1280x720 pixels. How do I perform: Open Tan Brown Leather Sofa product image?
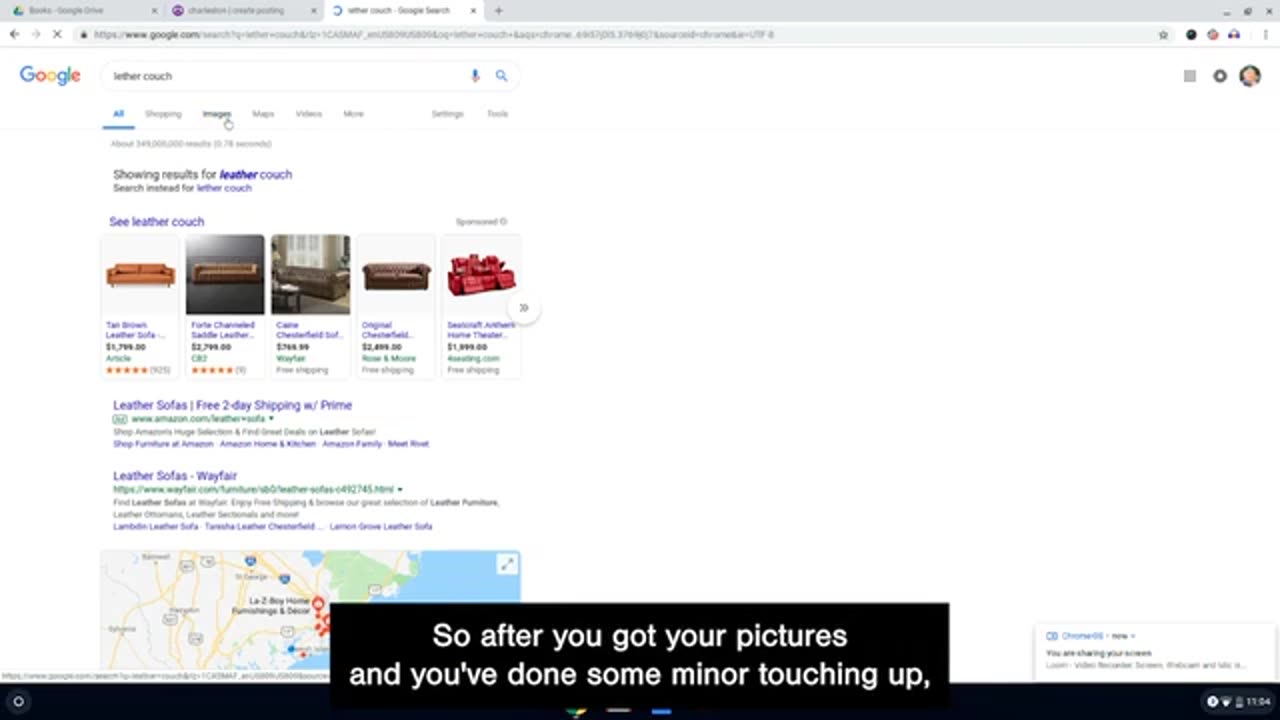pos(140,275)
